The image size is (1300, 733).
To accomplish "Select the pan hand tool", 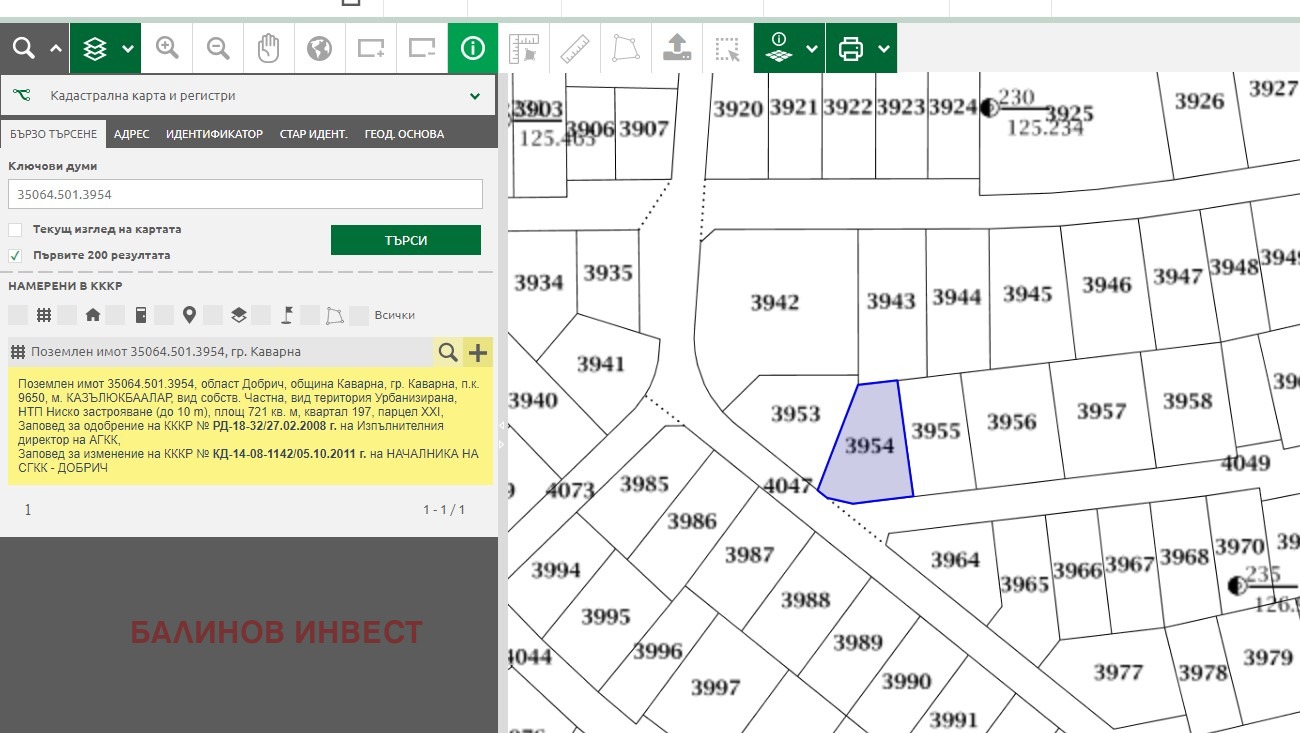I will point(268,48).
